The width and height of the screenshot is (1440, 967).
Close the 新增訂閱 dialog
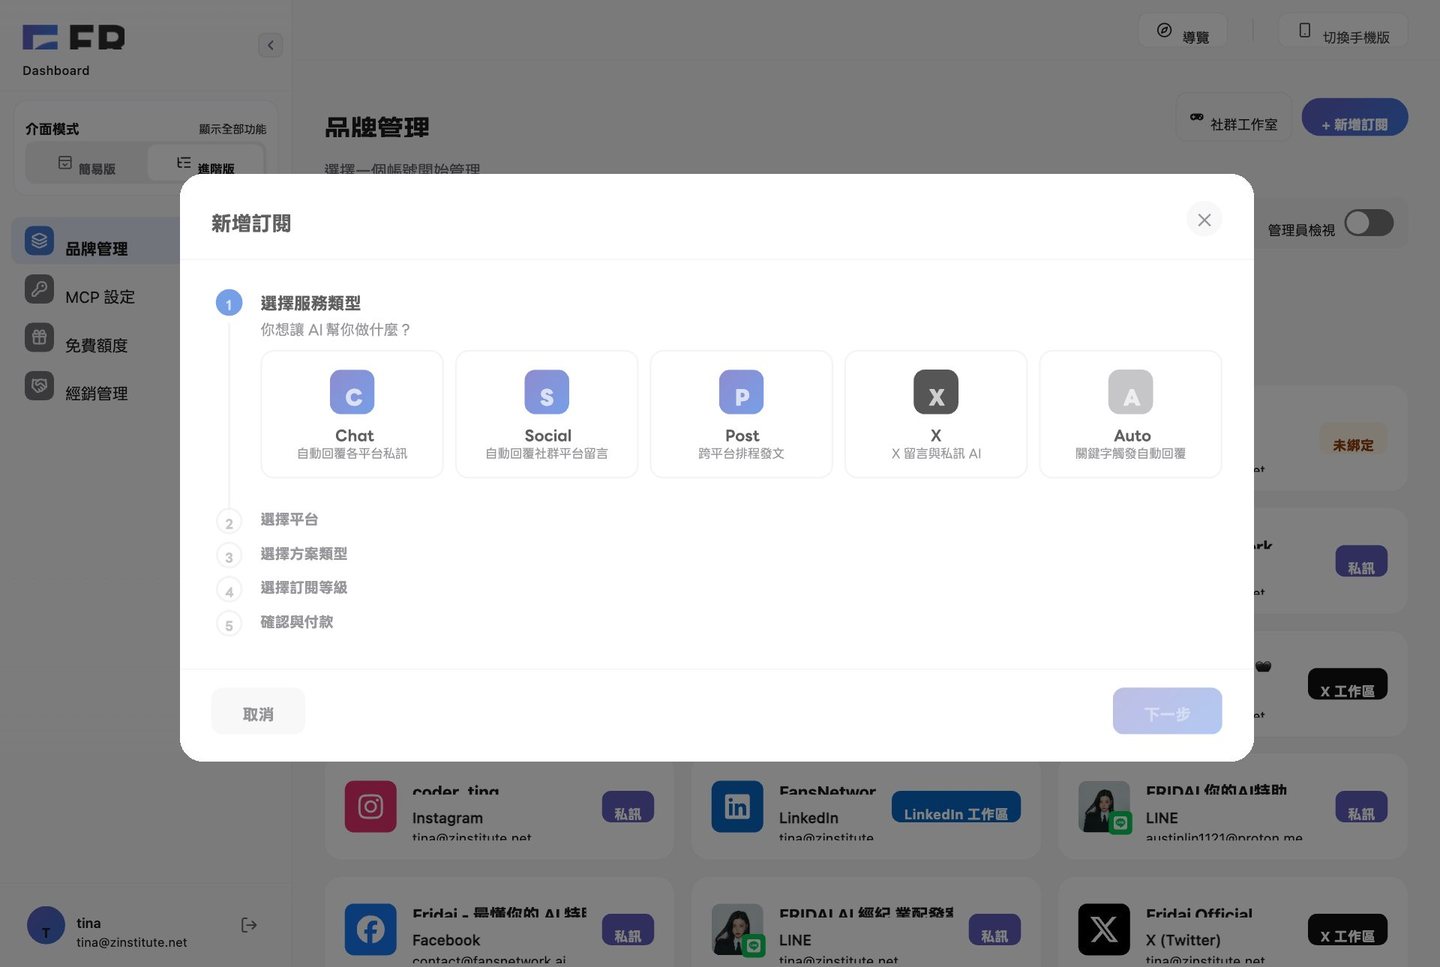[x=1204, y=220]
